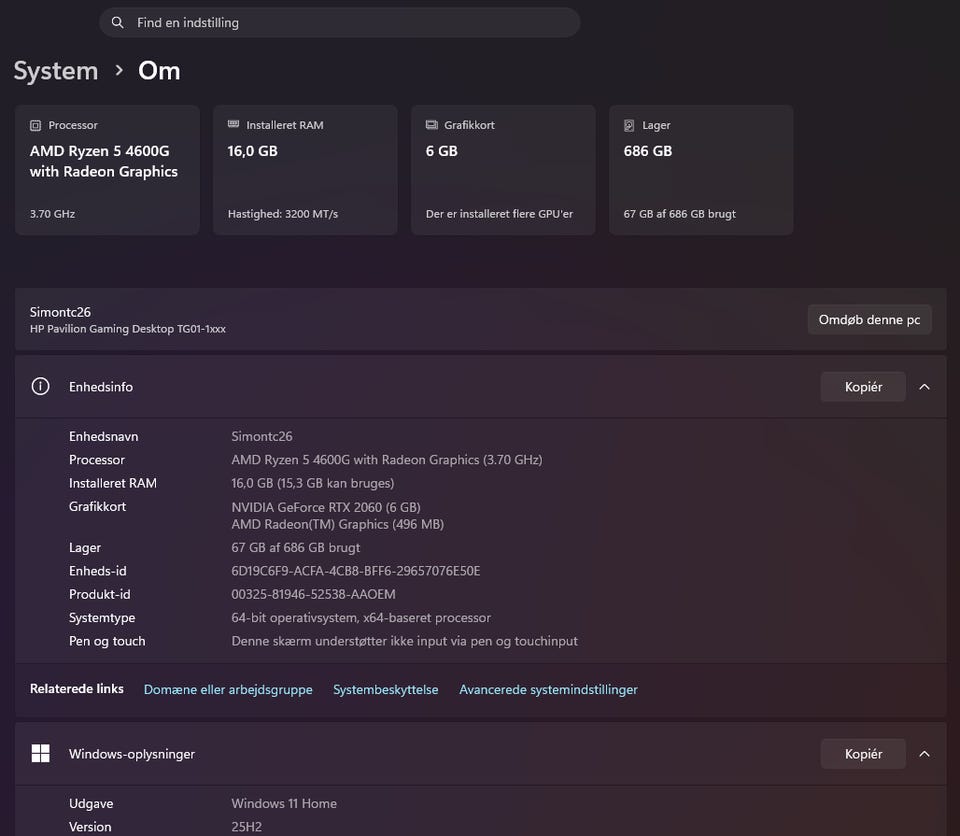Click the Installeret RAM memory icon
This screenshot has width=960, height=836.
[x=233, y=124]
